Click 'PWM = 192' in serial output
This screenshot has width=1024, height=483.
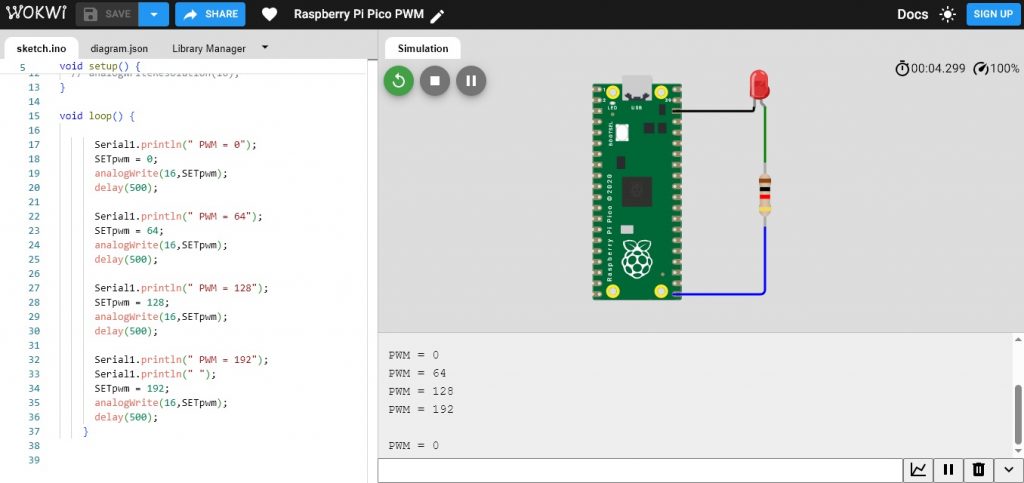coord(421,409)
